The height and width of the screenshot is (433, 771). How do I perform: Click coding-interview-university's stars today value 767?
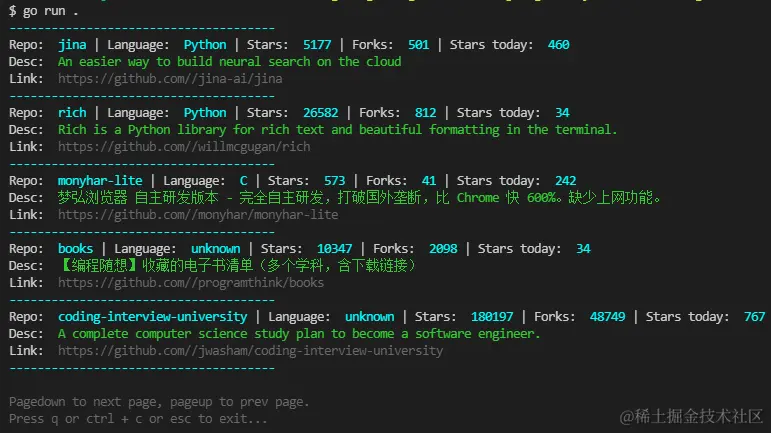[x=755, y=317]
